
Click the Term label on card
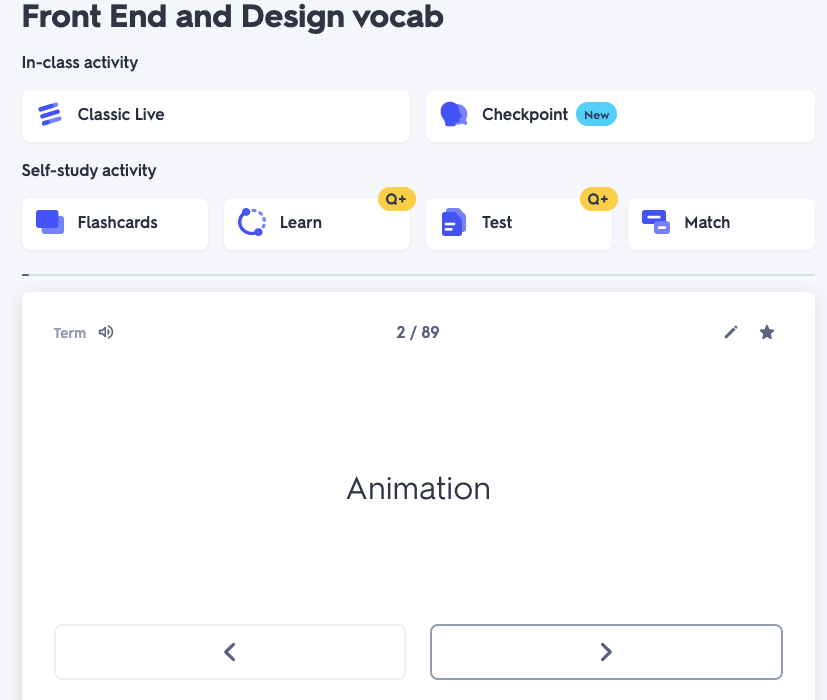point(70,333)
